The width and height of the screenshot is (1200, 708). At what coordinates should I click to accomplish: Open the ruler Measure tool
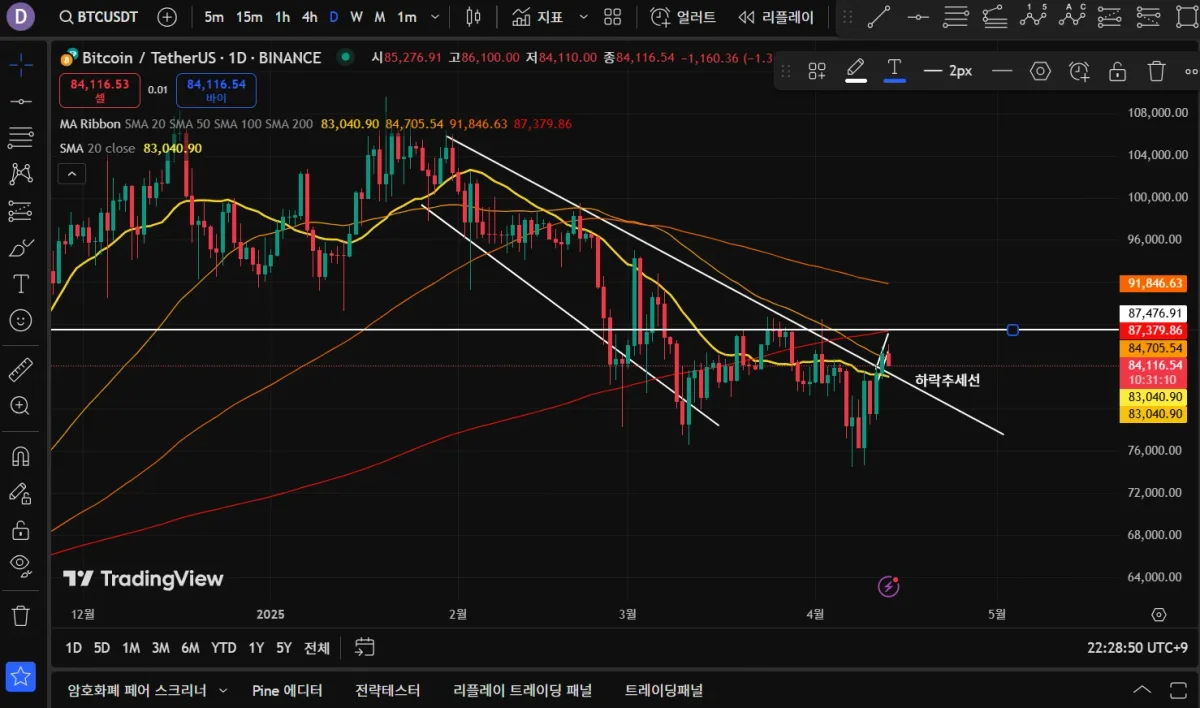point(21,370)
